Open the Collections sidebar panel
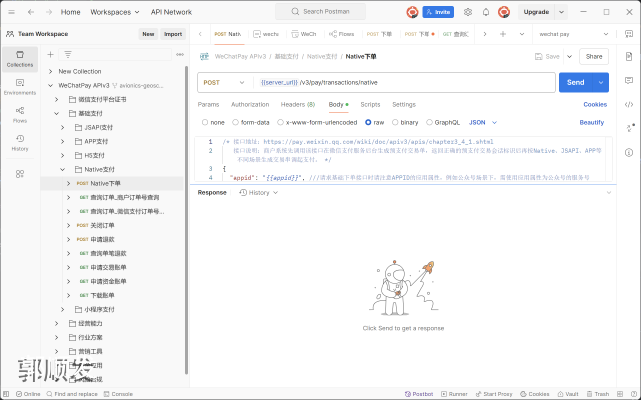Viewport: 641px width, 400px height. pos(20,59)
